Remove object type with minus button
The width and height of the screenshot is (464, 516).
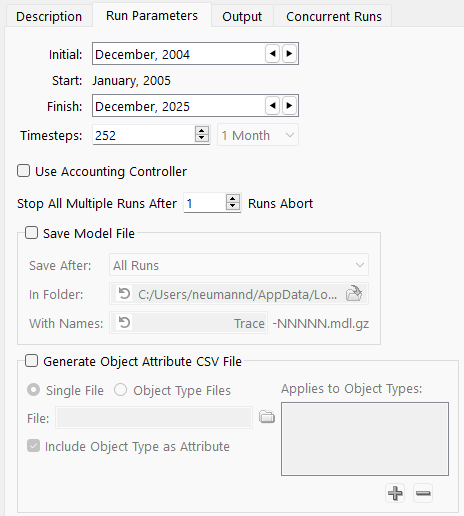click(423, 493)
